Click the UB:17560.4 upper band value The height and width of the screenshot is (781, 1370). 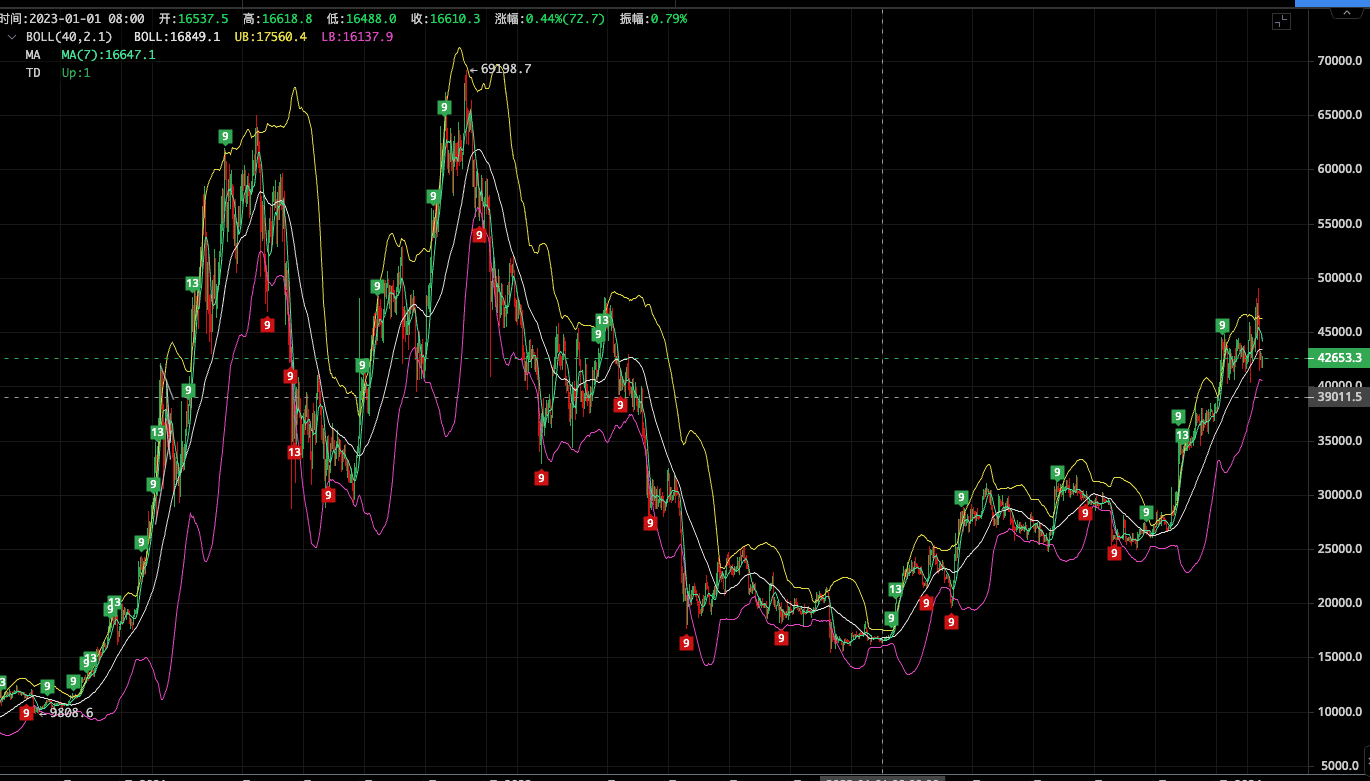click(x=270, y=37)
